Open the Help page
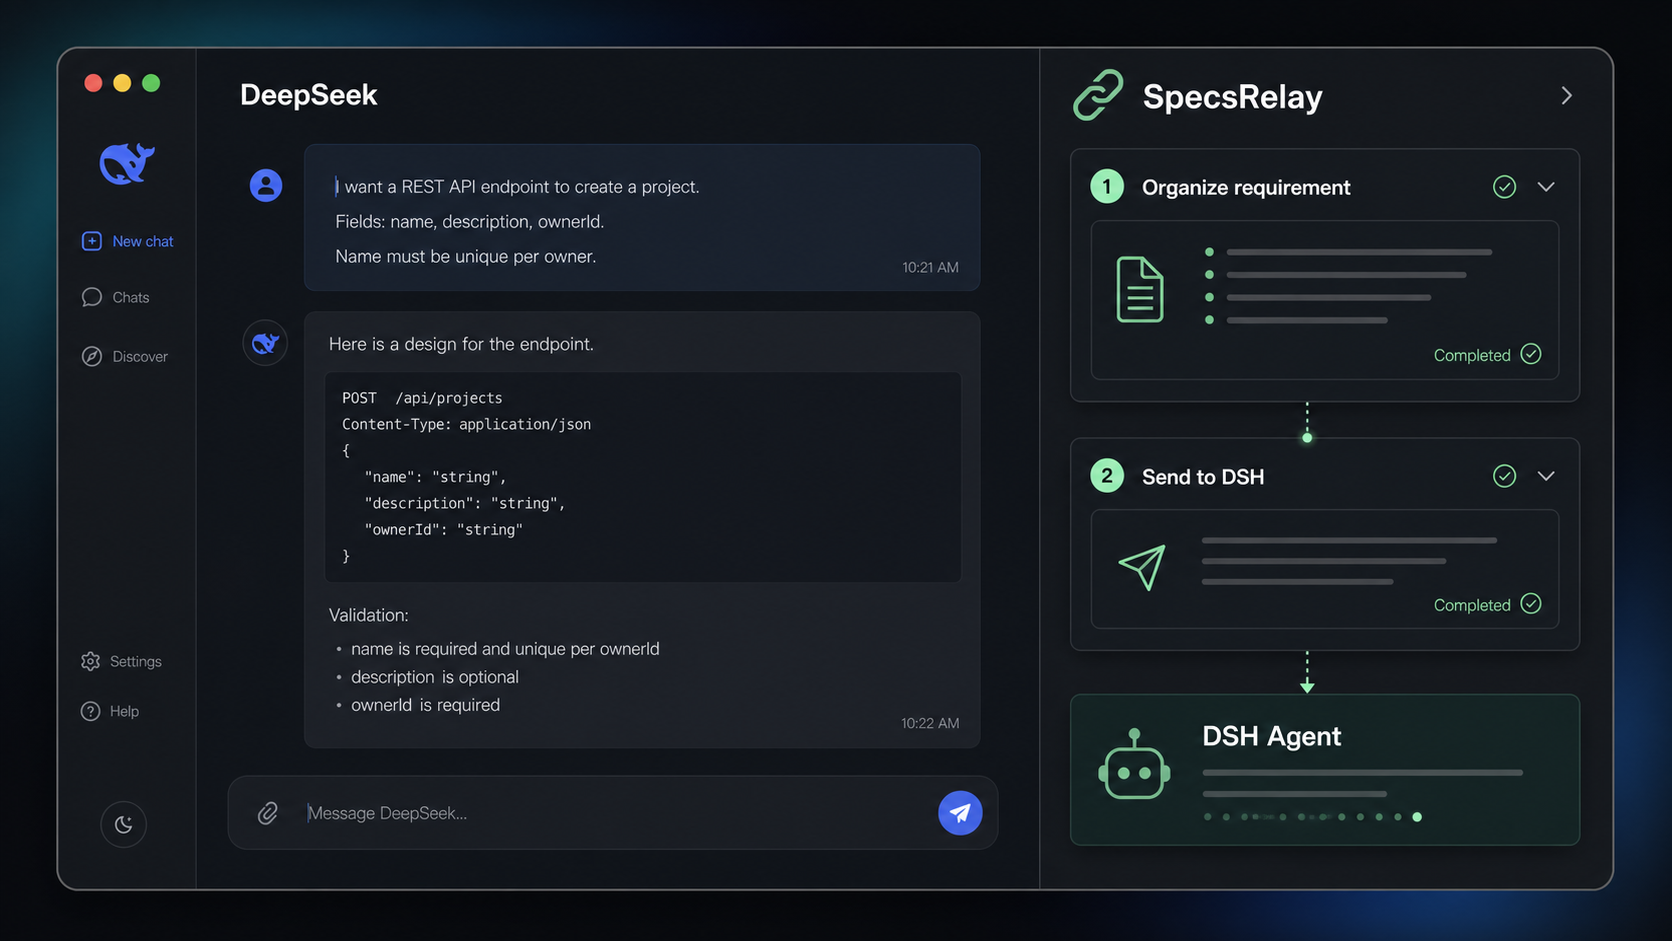Viewport: 1672px width, 941px height. (x=110, y=711)
